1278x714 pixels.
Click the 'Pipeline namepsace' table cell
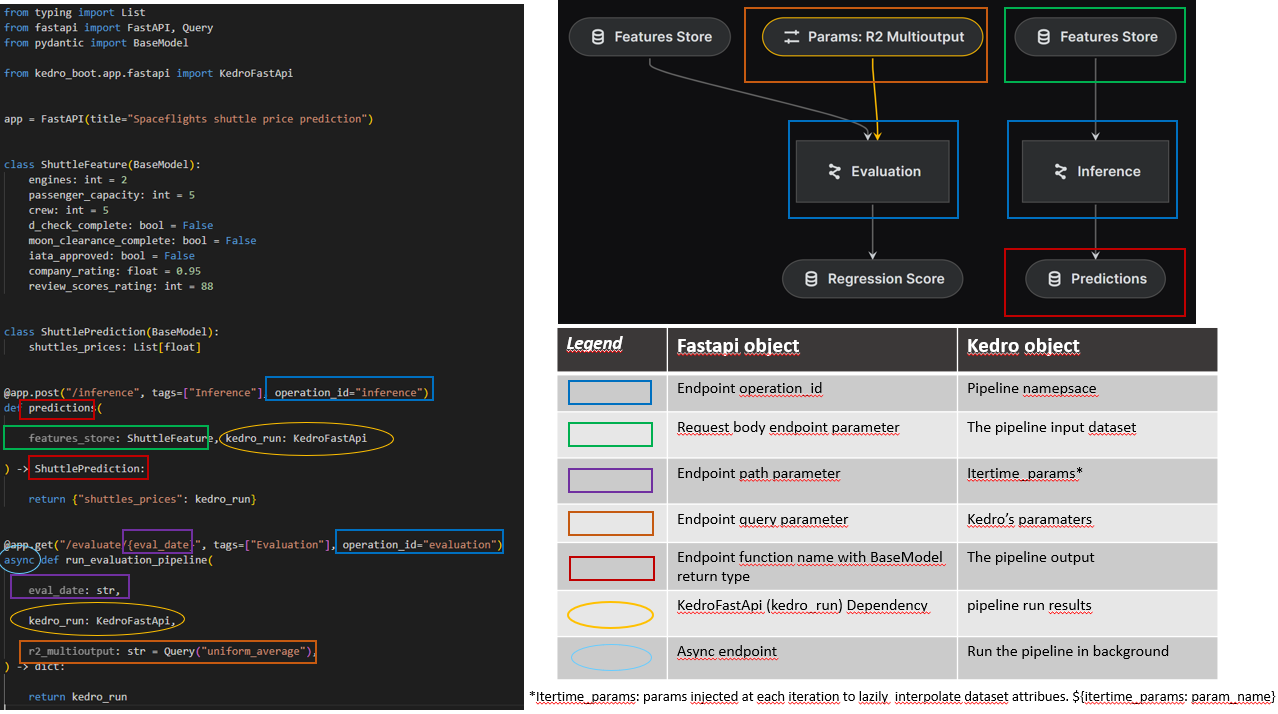coord(1087,392)
